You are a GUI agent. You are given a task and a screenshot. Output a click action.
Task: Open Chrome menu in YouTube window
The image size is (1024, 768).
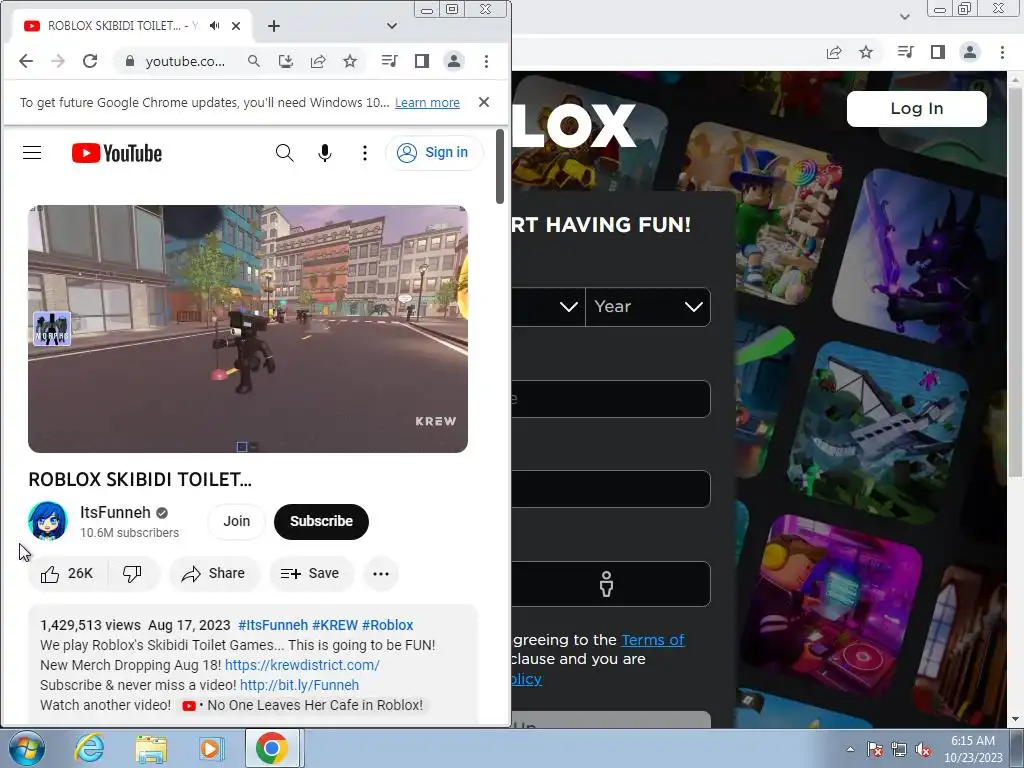(486, 61)
